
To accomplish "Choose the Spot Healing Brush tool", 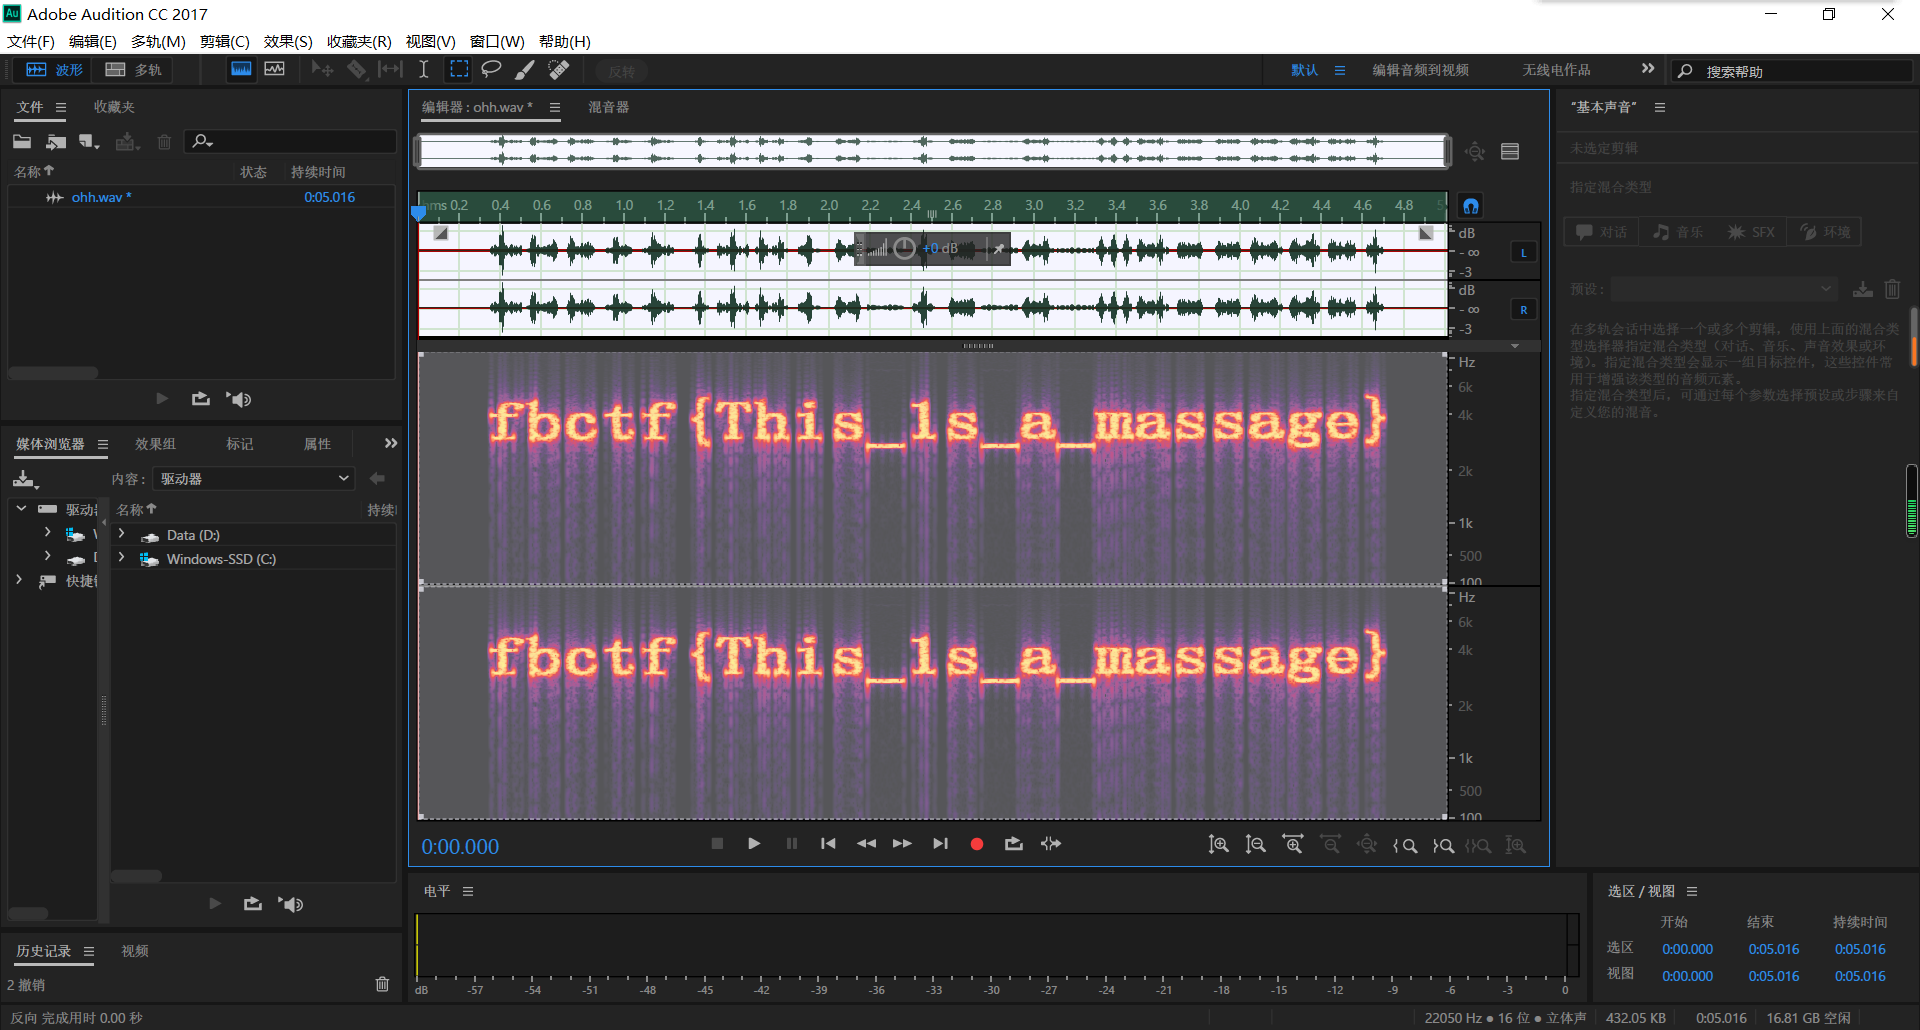I will tap(559, 69).
